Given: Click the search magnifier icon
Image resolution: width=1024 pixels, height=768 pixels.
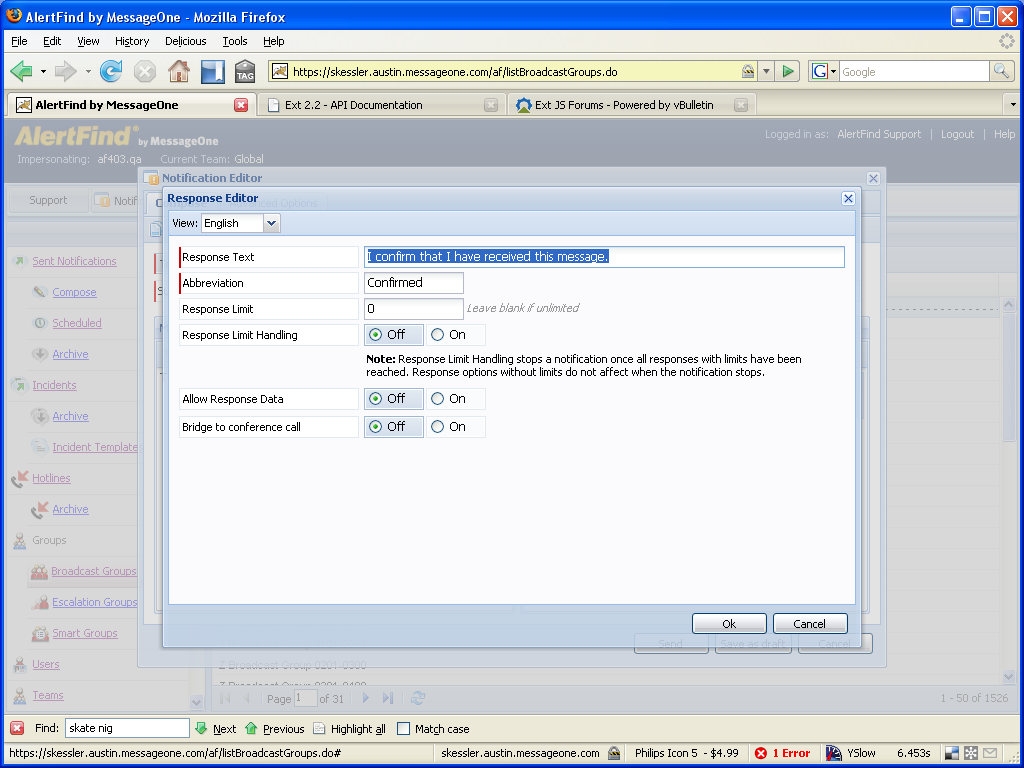Looking at the screenshot, I should click(x=1001, y=71).
